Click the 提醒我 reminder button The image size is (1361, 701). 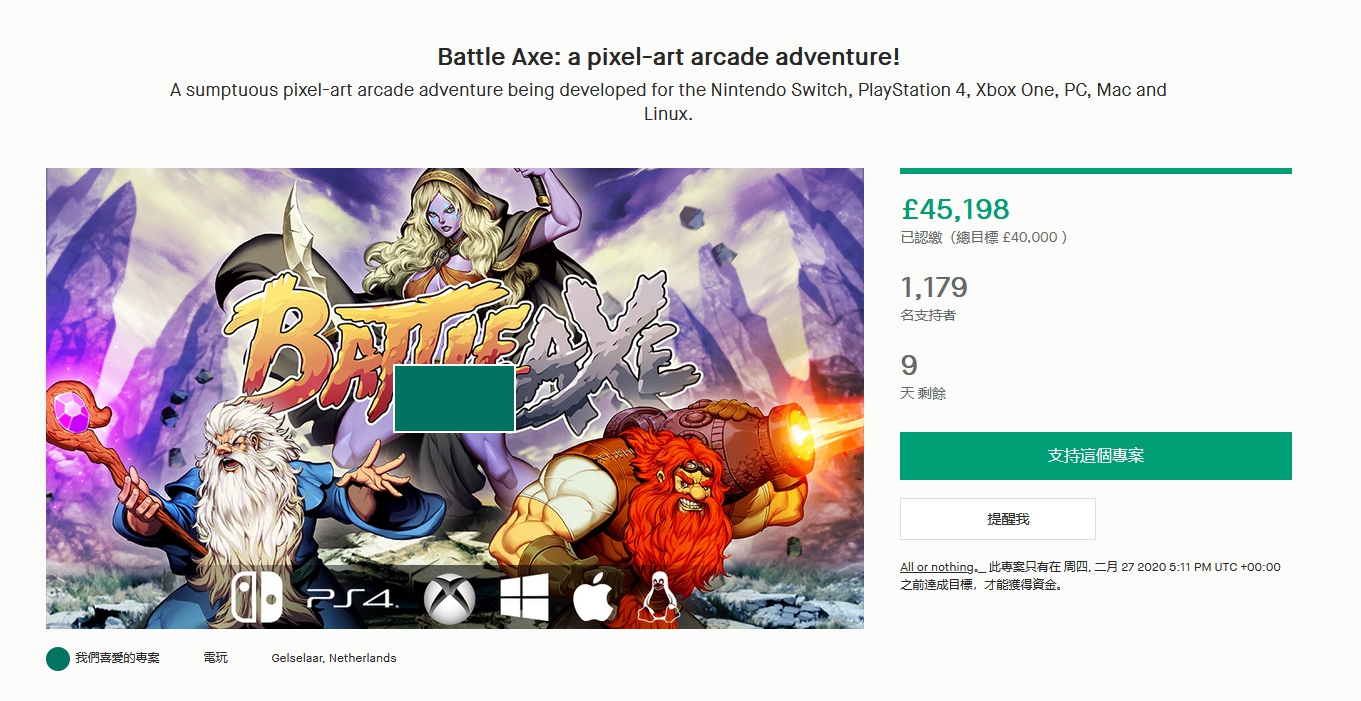point(997,519)
